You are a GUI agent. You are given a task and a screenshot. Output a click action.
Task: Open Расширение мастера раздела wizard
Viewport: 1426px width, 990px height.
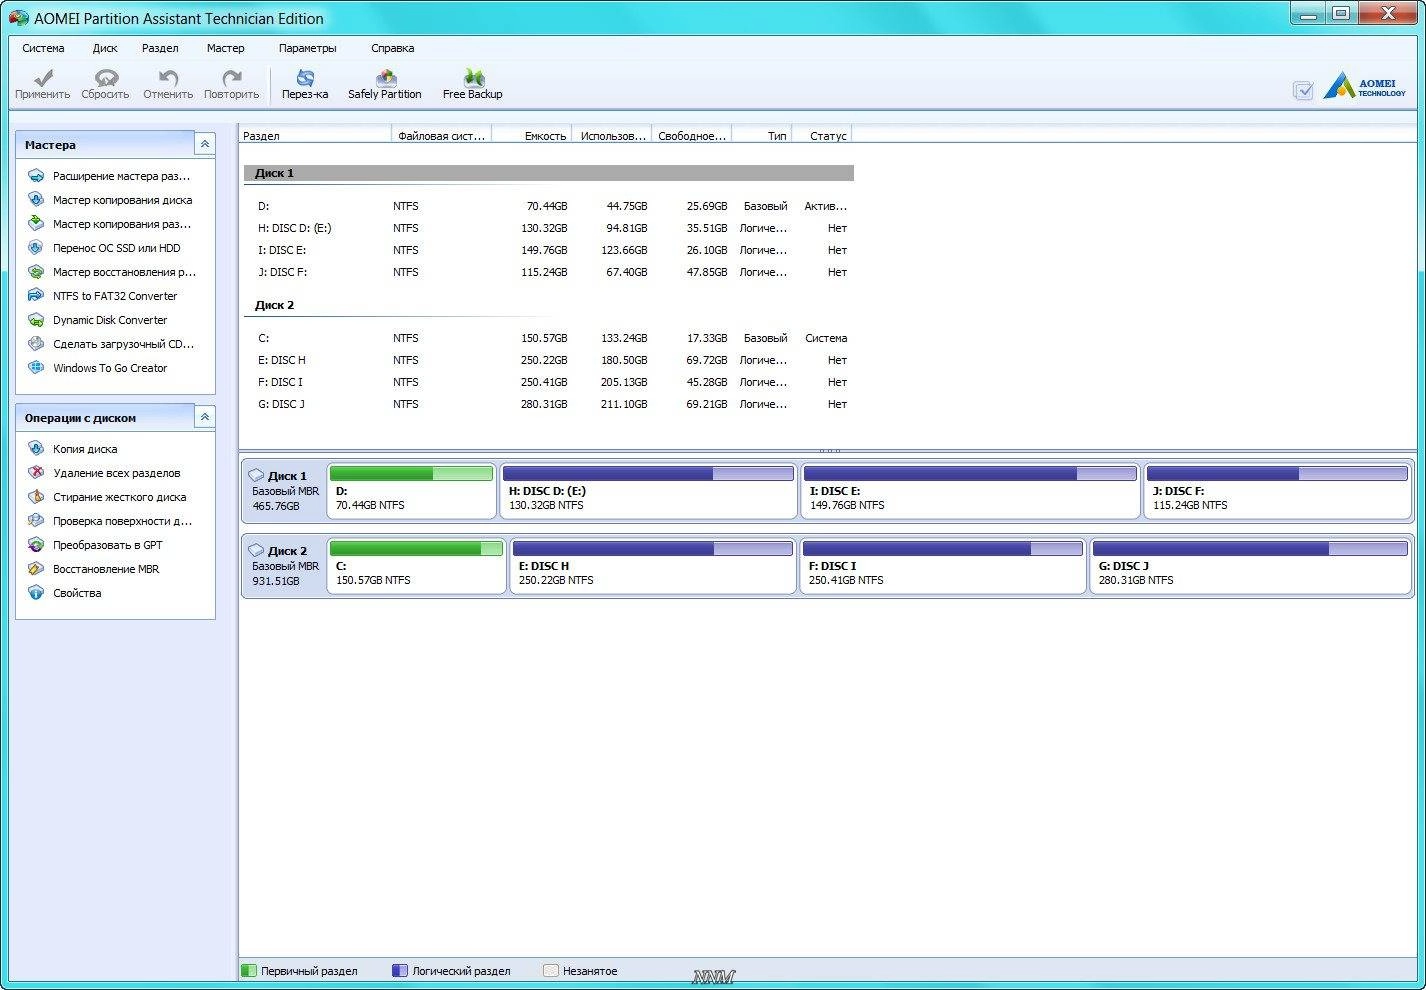click(x=110, y=176)
